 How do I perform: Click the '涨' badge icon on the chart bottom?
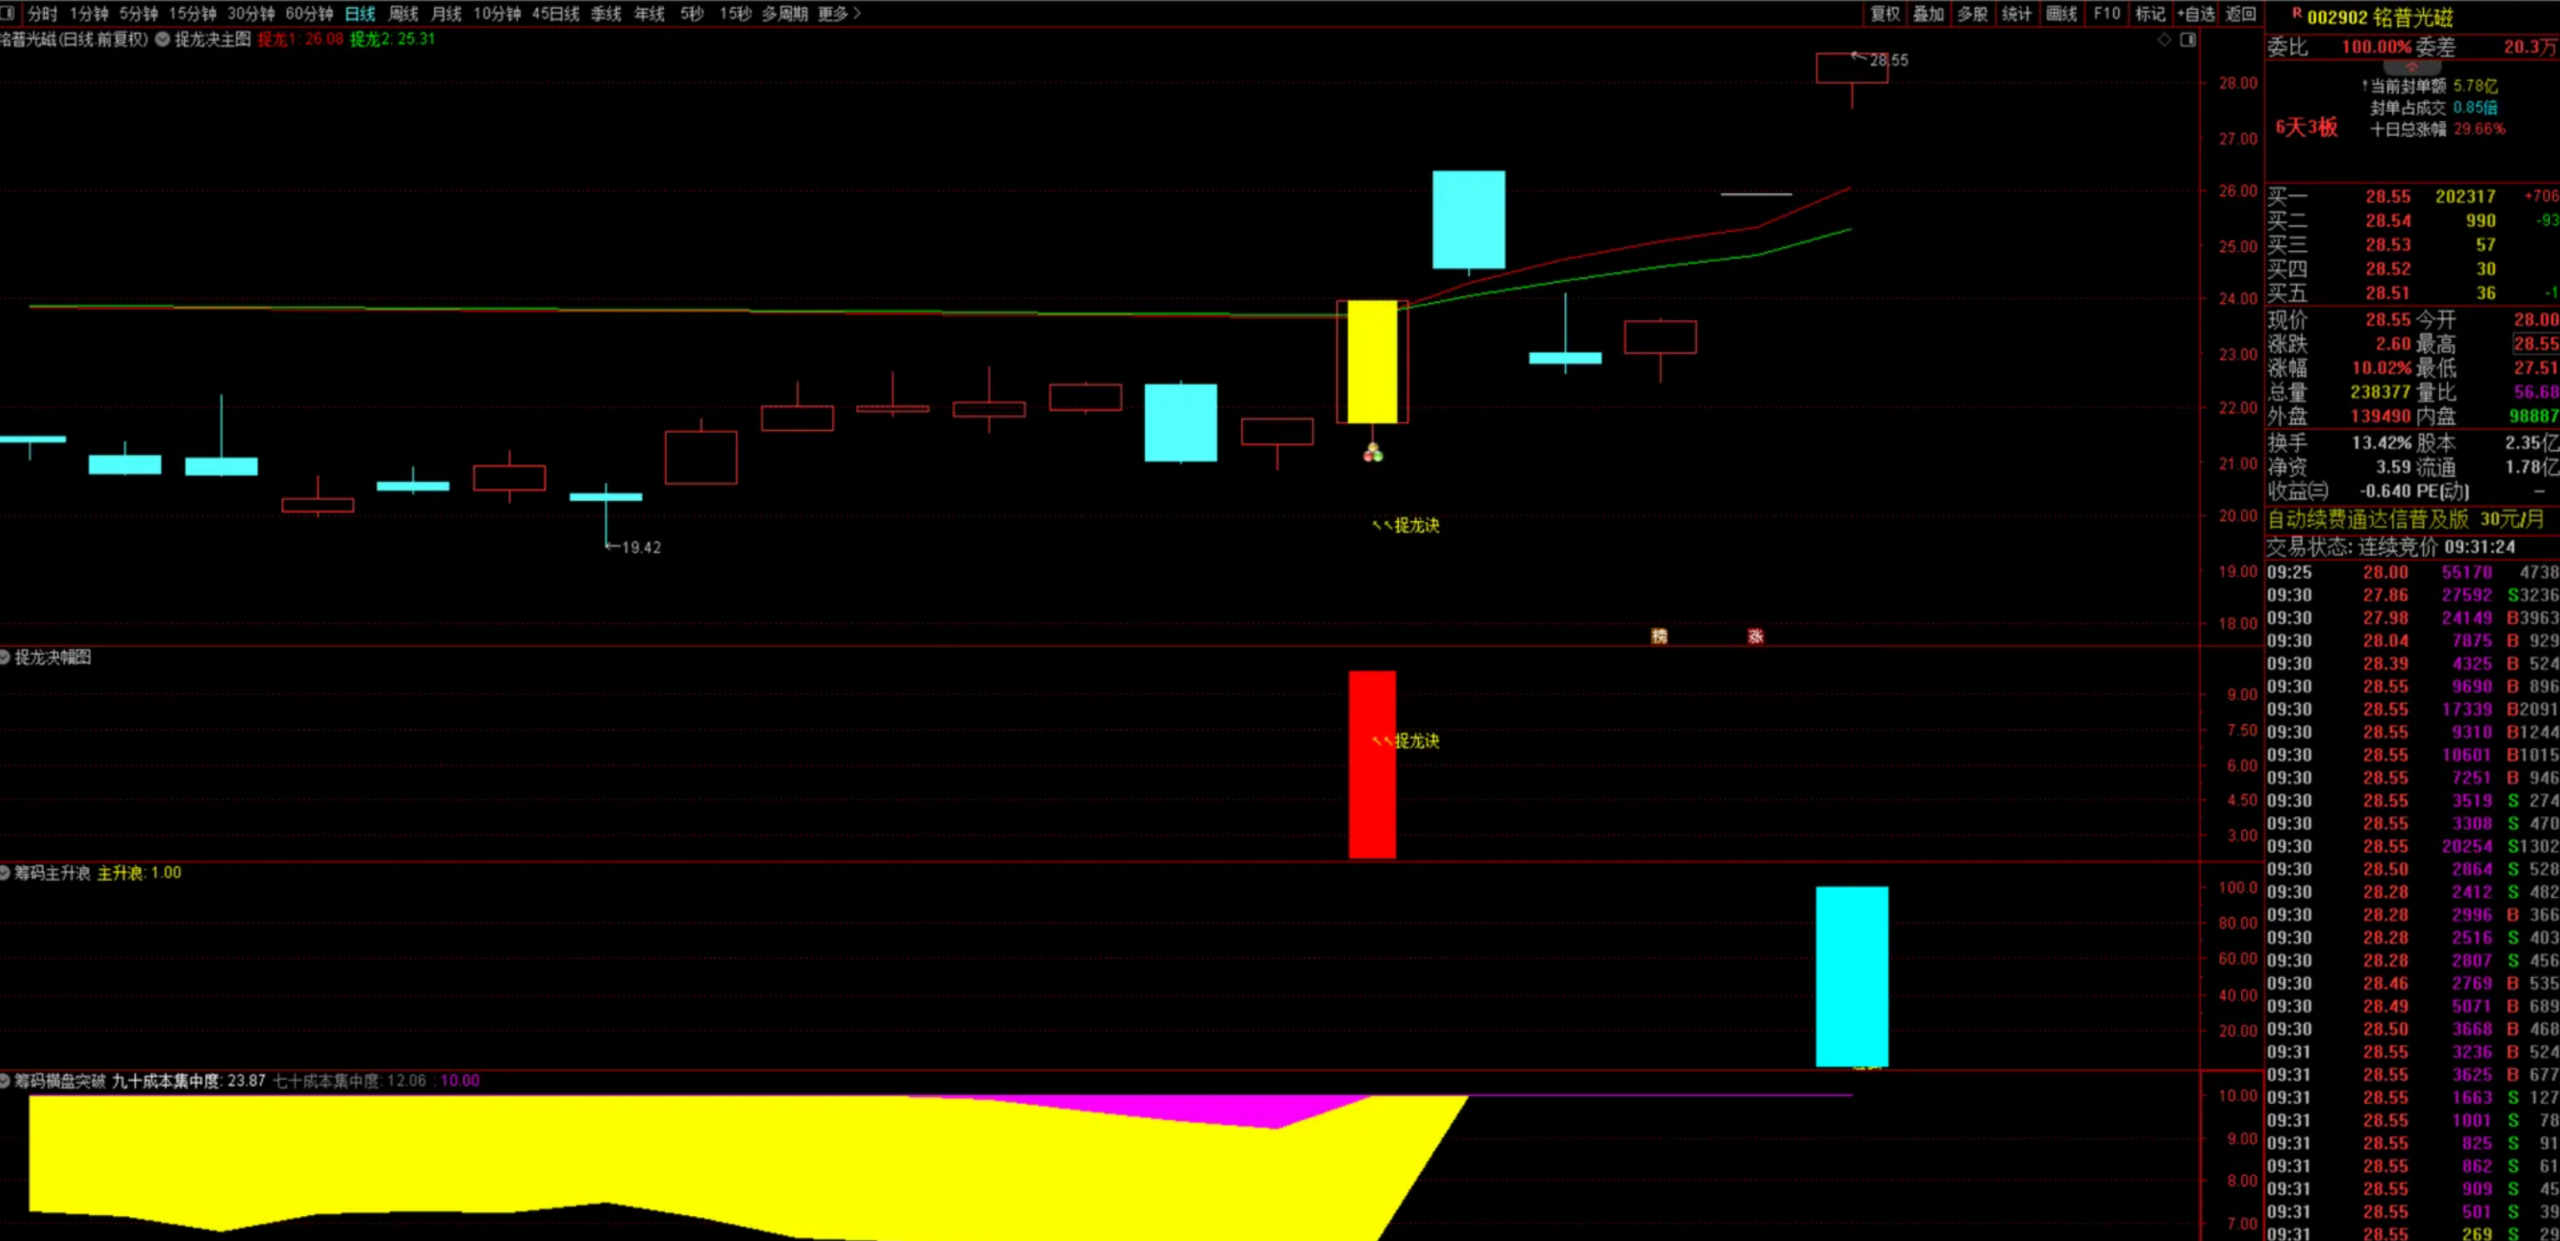[1755, 636]
